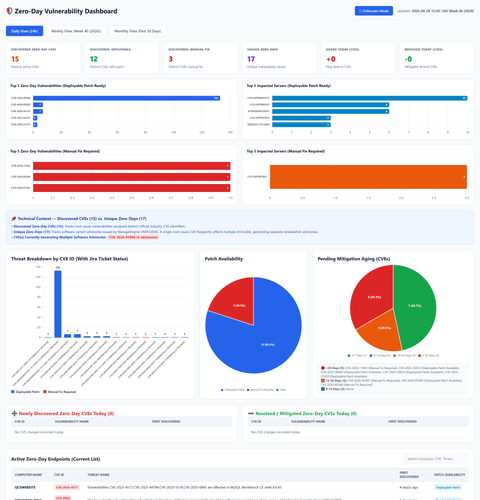Click the shield logo beside dashboard title

9,11
